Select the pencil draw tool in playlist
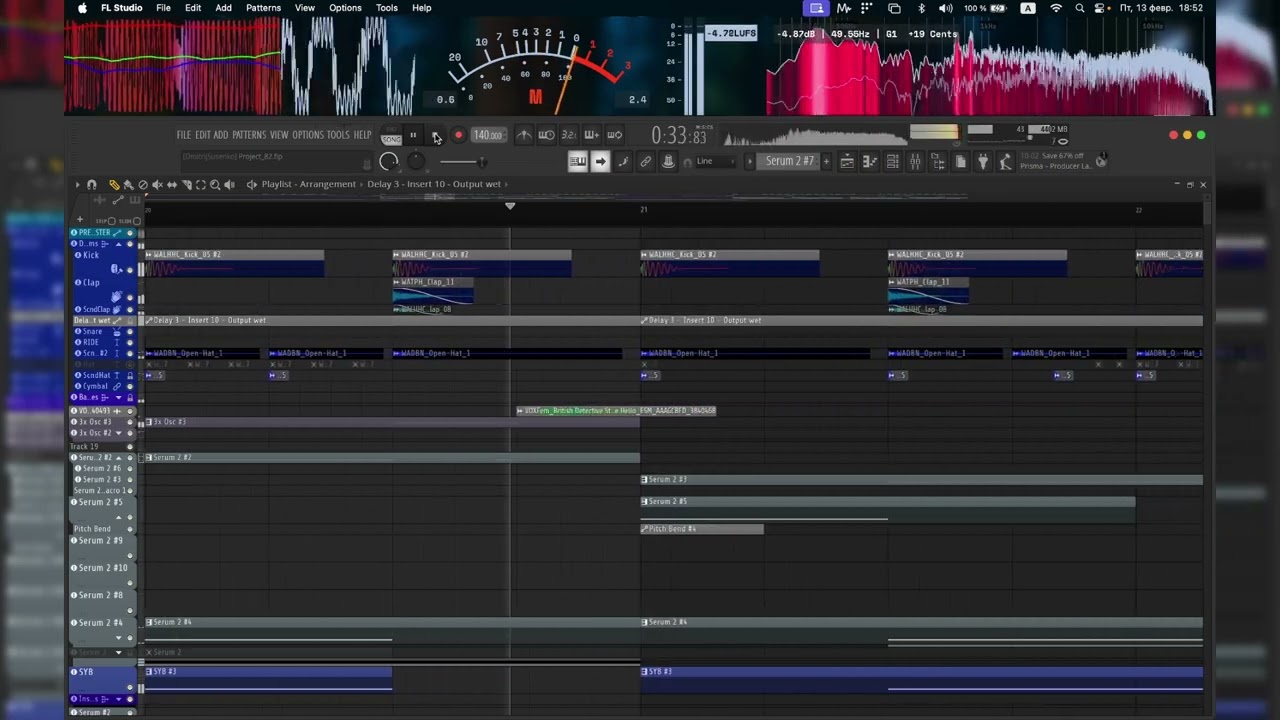This screenshot has width=1280, height=720. [113, 185]
